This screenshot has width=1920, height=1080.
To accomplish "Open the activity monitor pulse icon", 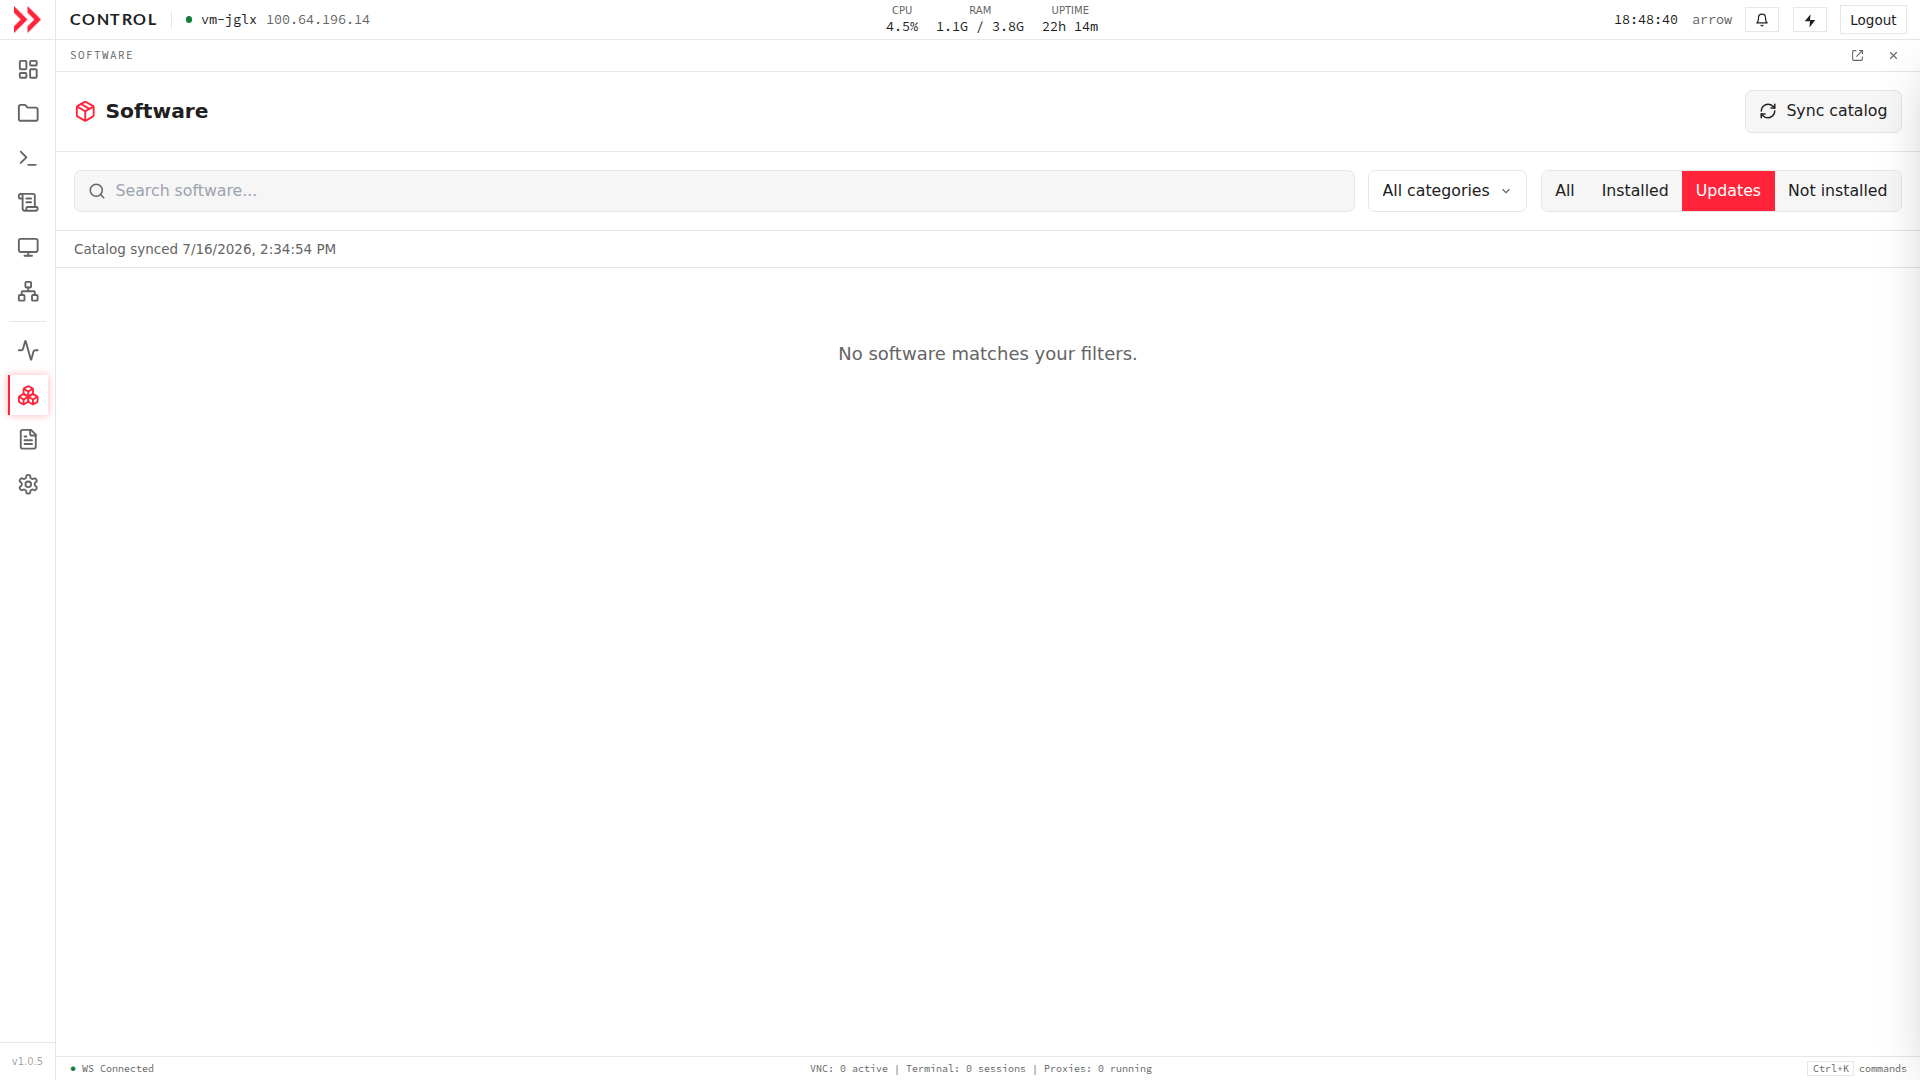I will coord(28,350).
